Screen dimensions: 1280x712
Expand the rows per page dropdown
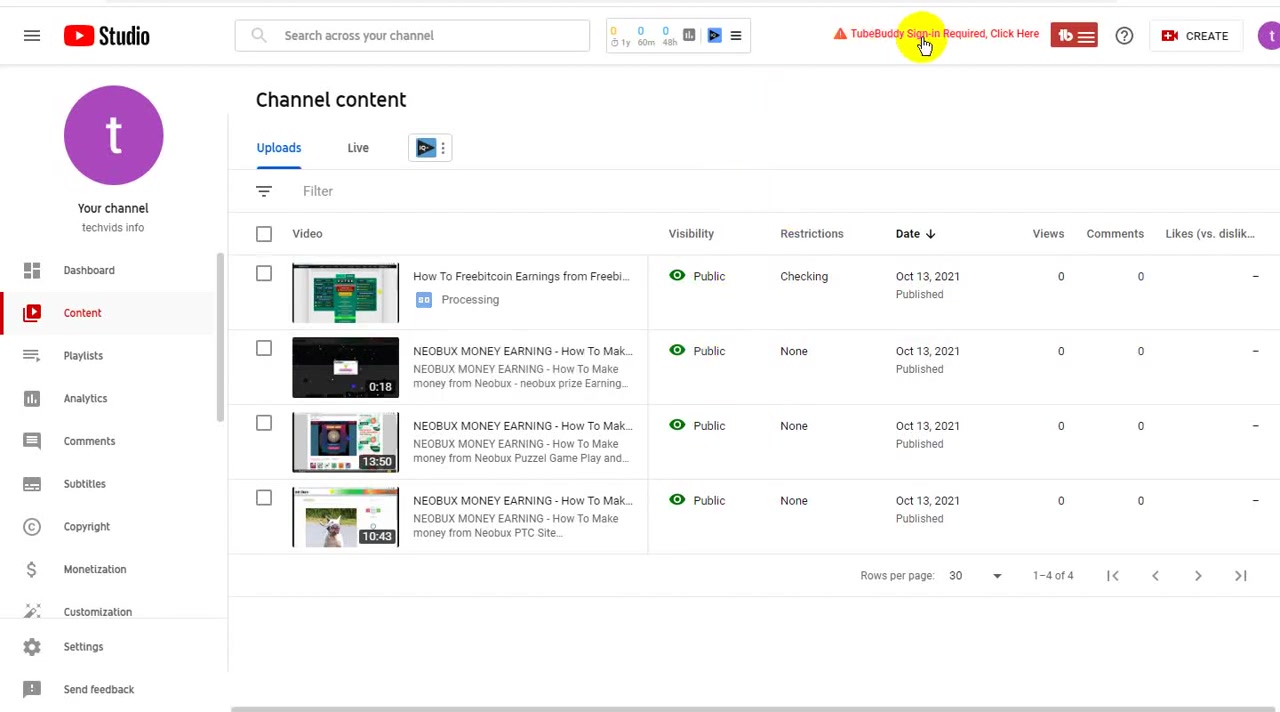click(975, 576)
